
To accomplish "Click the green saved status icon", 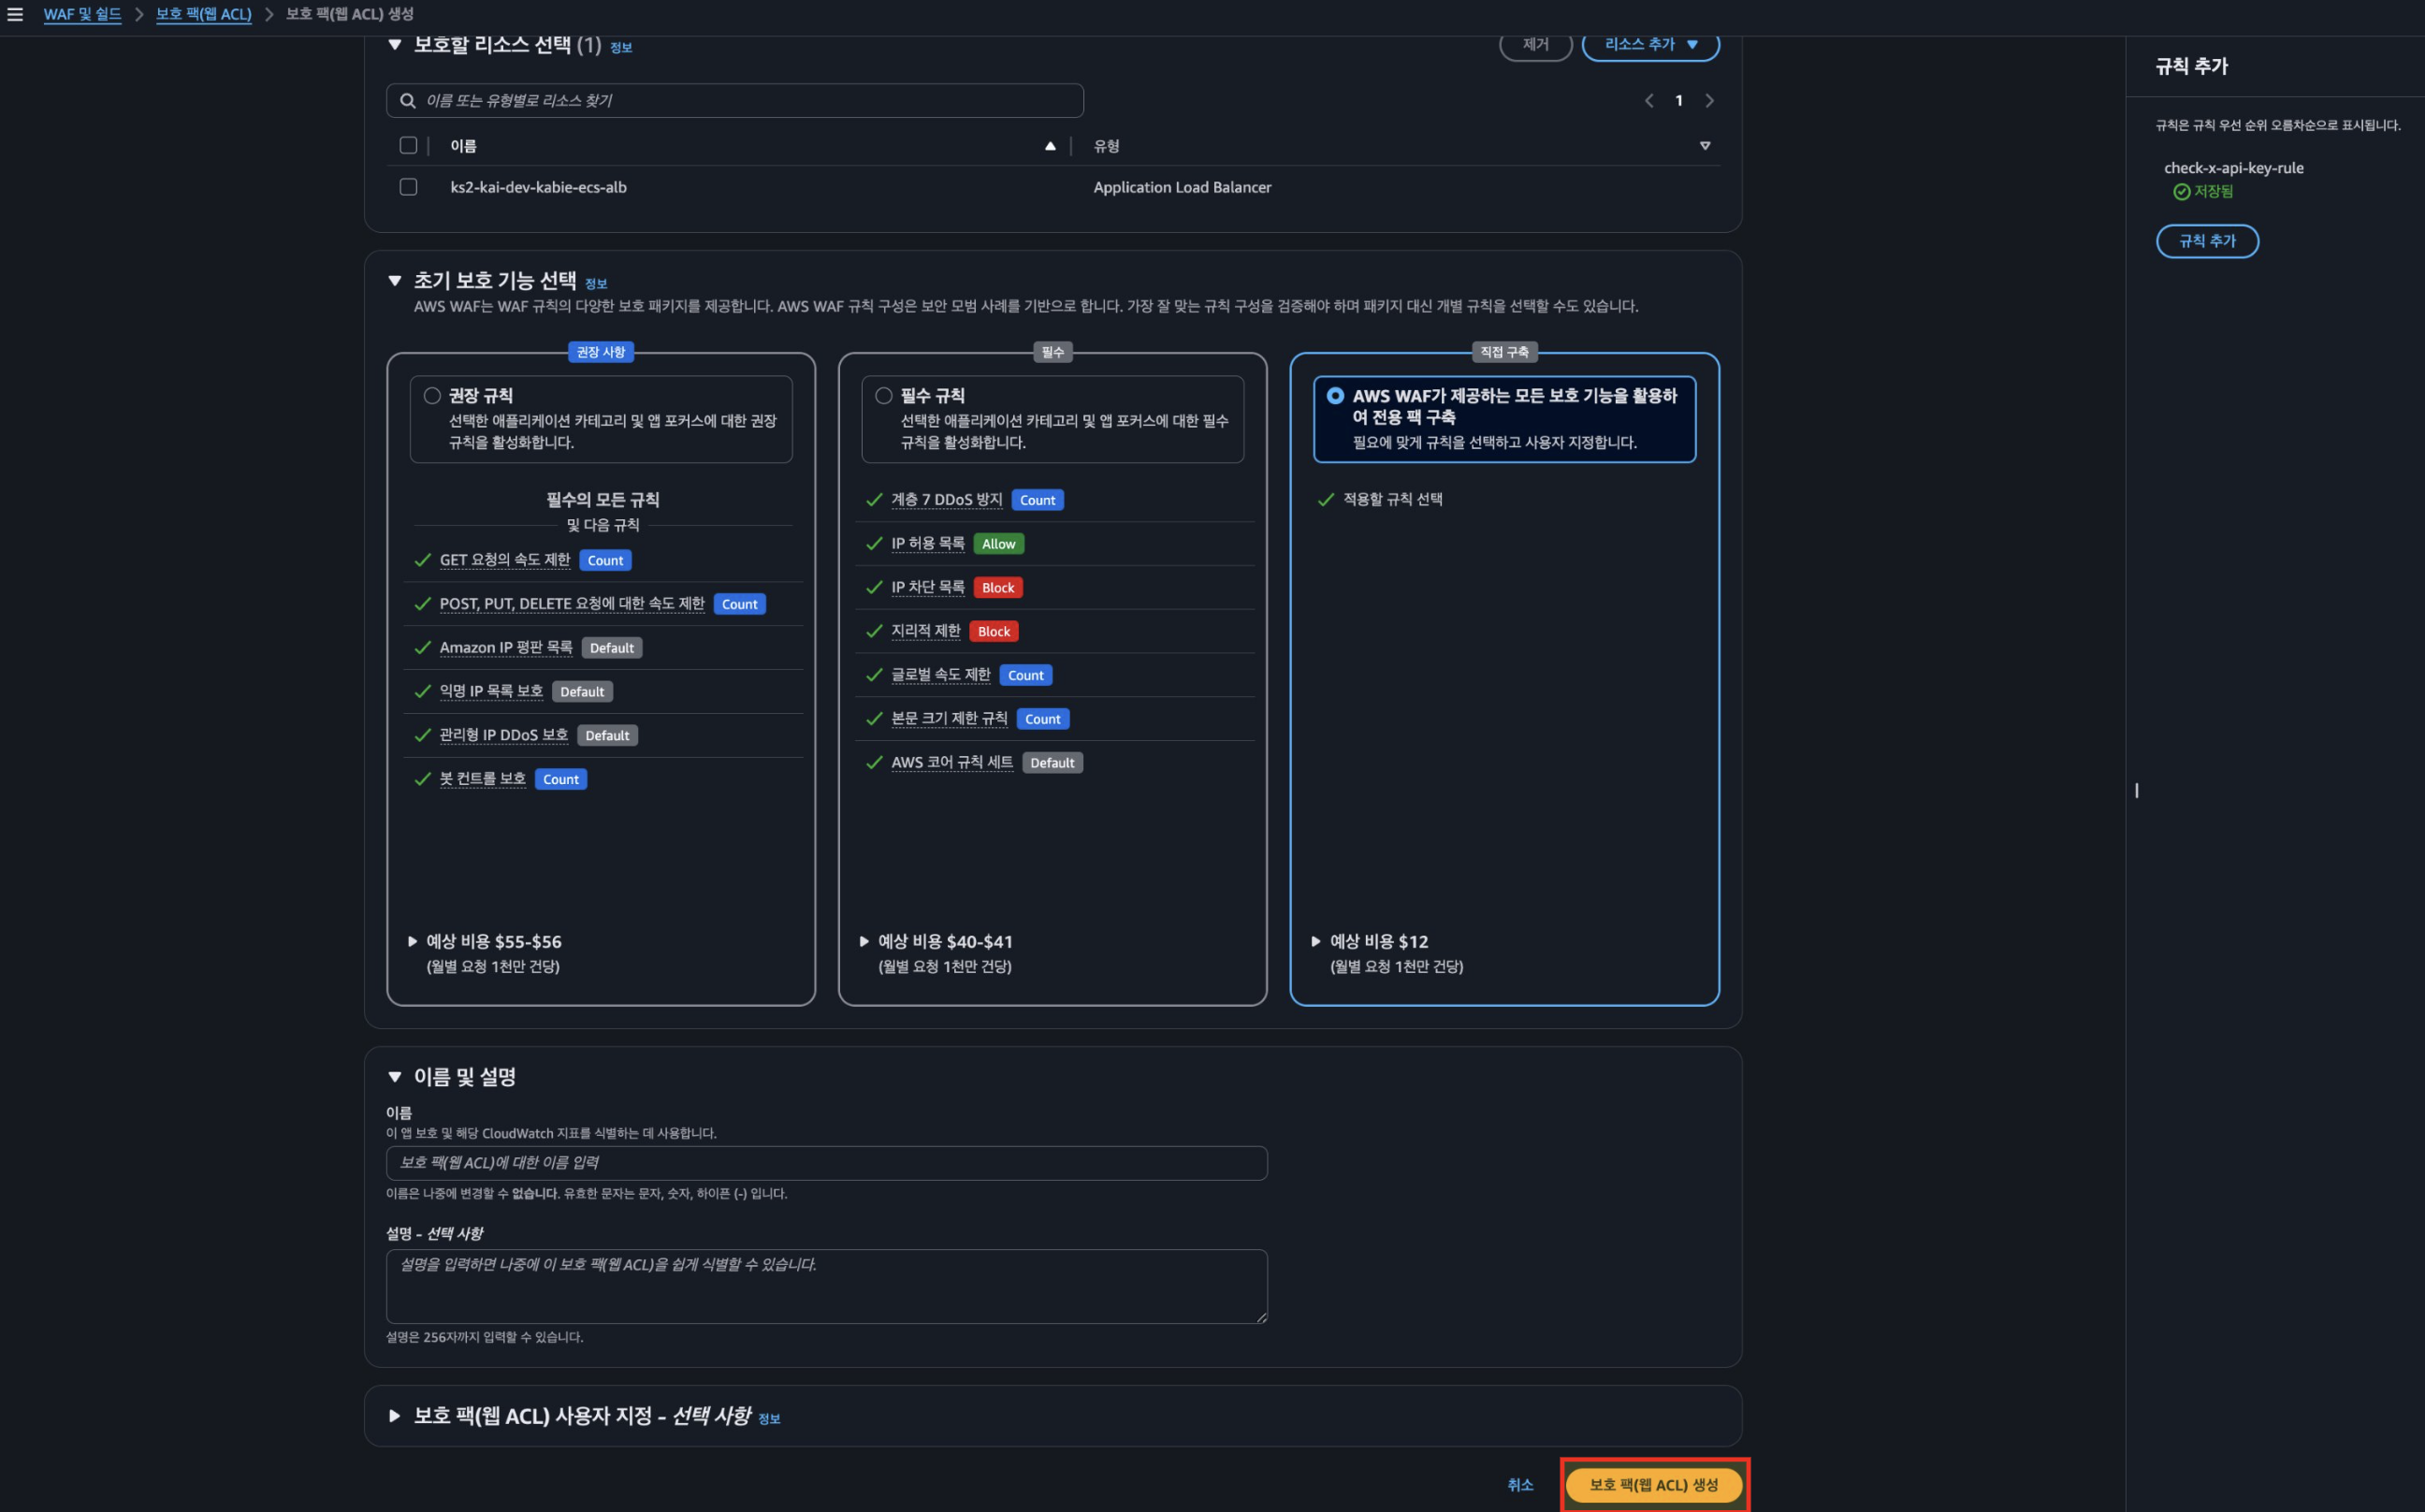I will tap(2181, 192).
